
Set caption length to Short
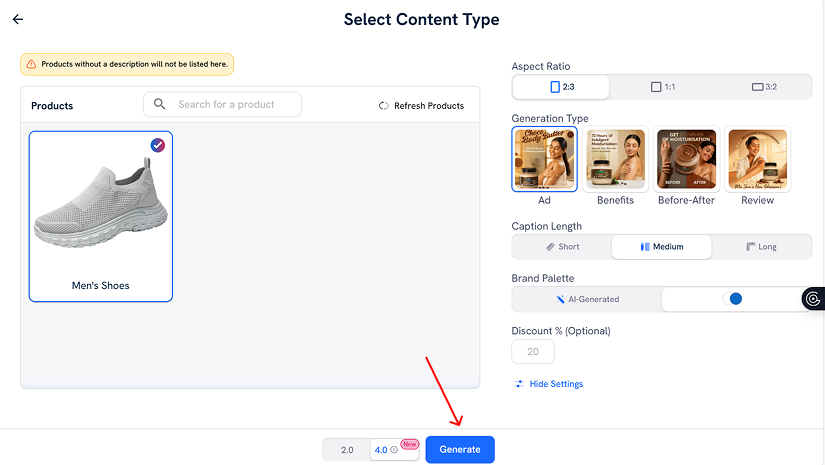[x=562, y=247]
